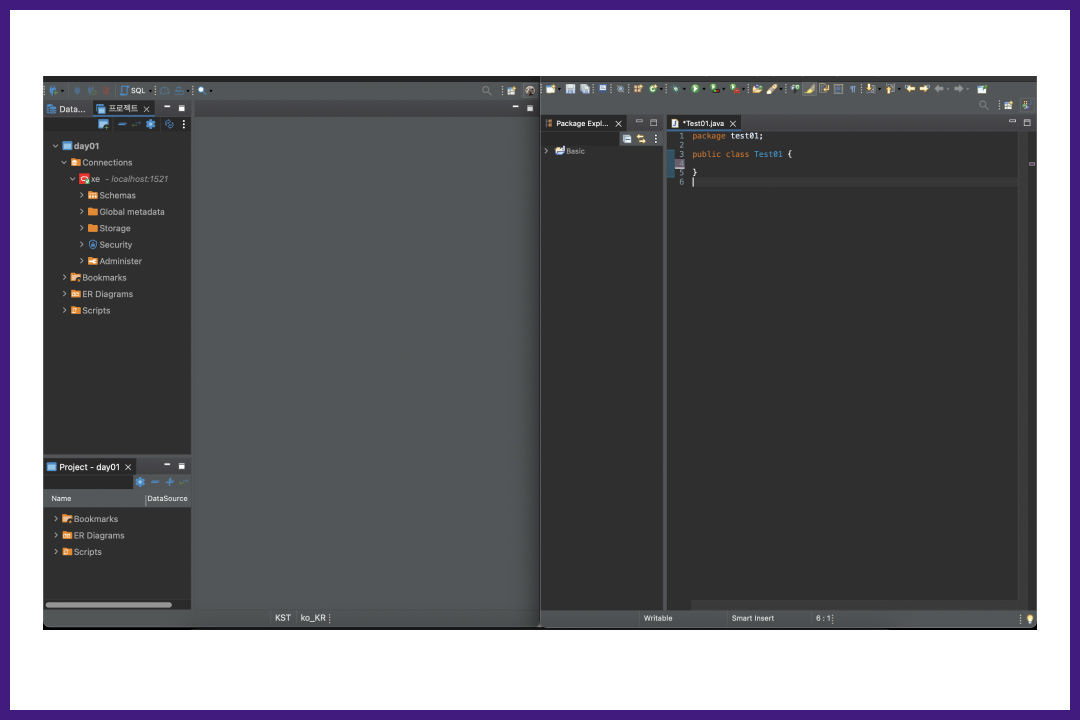
Task: Open the Run button dropdown arrow in Eclipse
Action: (704, 89)
